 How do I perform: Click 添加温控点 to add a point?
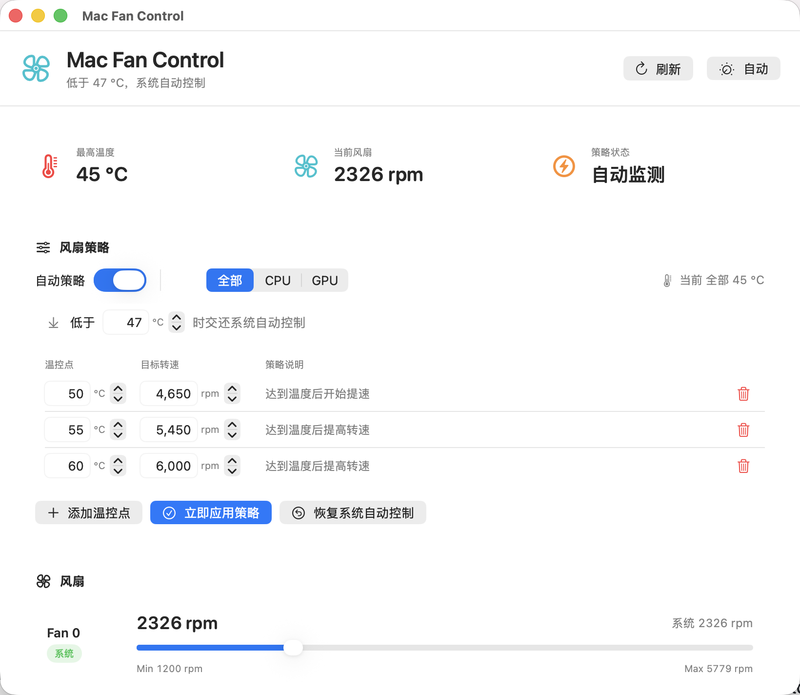coord(89,513)
